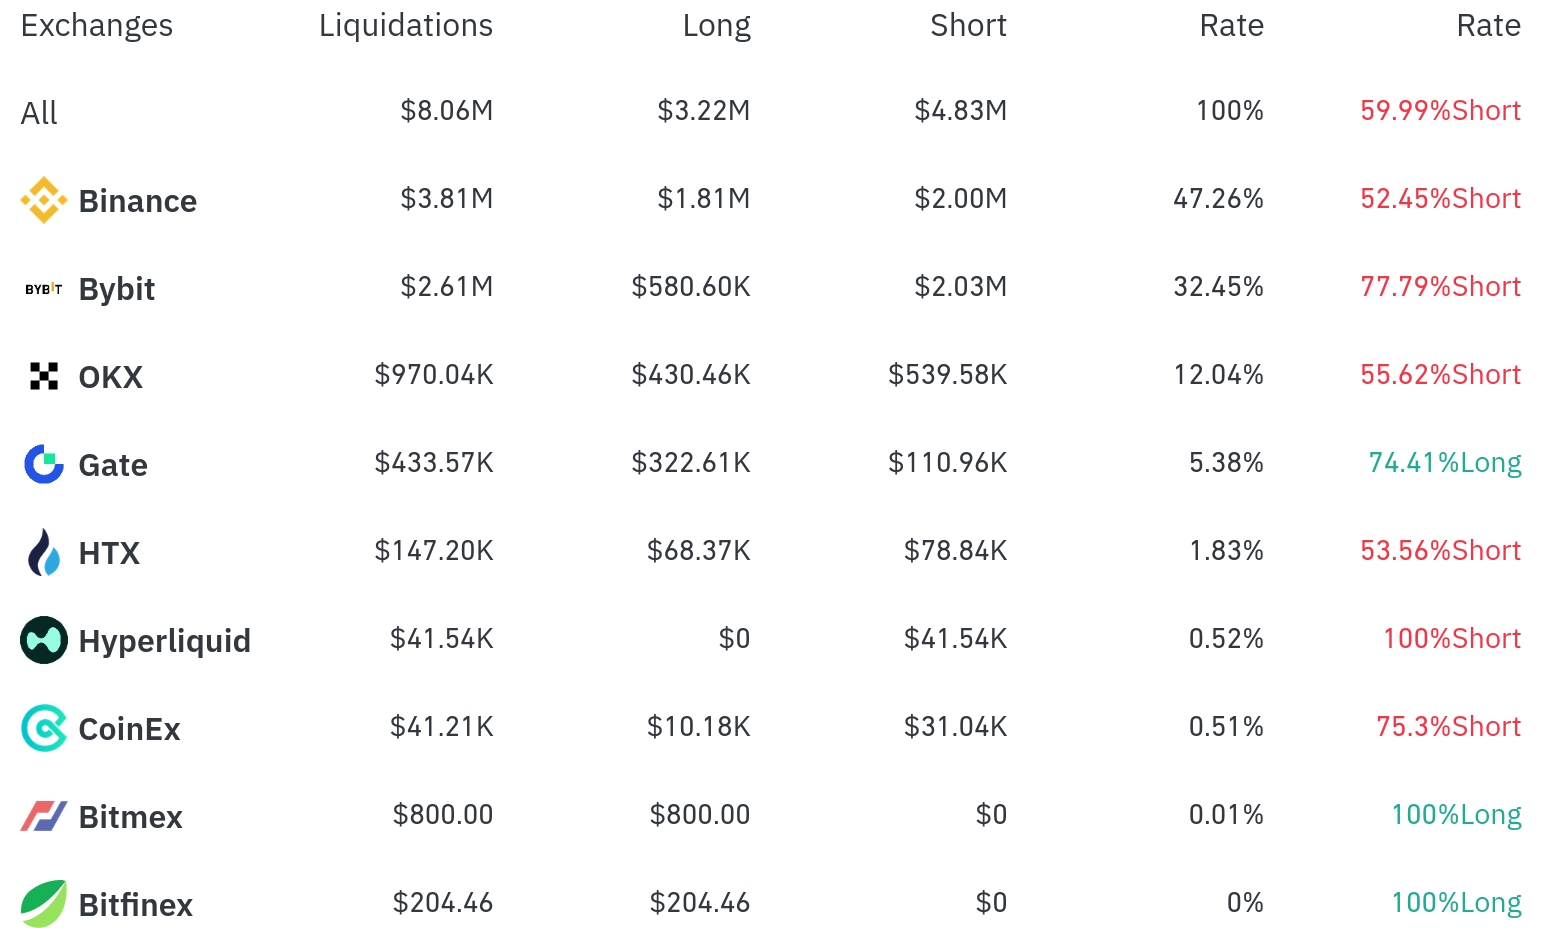
Task: Click the Bitfinex leaf logo icon
Action: point(44,904)
